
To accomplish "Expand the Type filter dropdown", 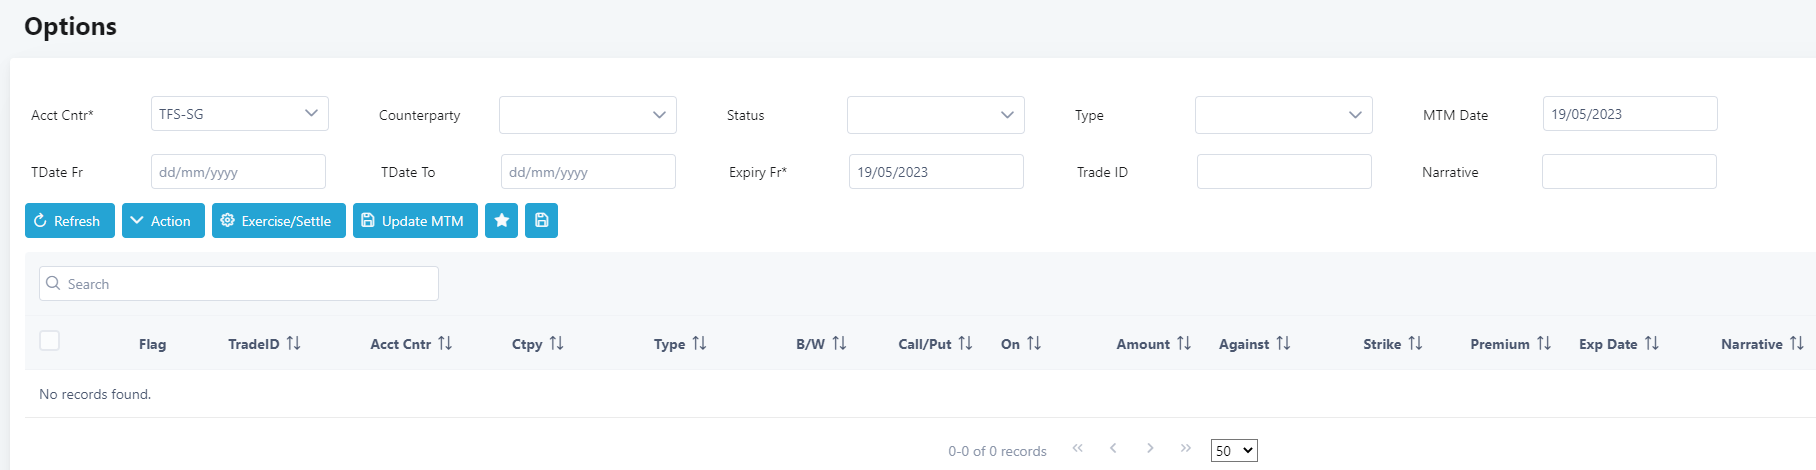I will tap(1283, 115).
